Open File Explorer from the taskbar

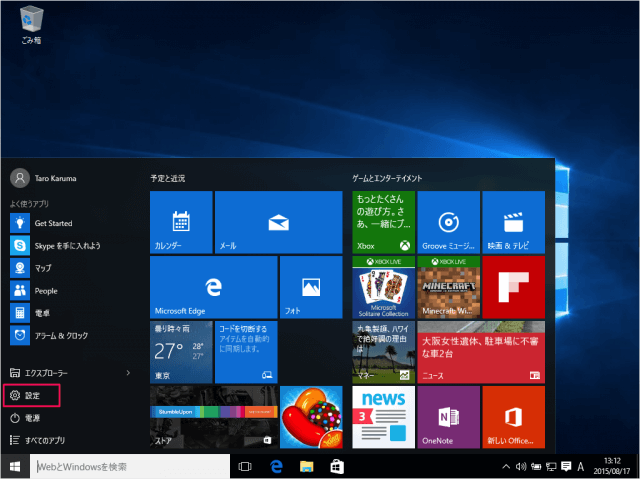(x=307, y=466)
